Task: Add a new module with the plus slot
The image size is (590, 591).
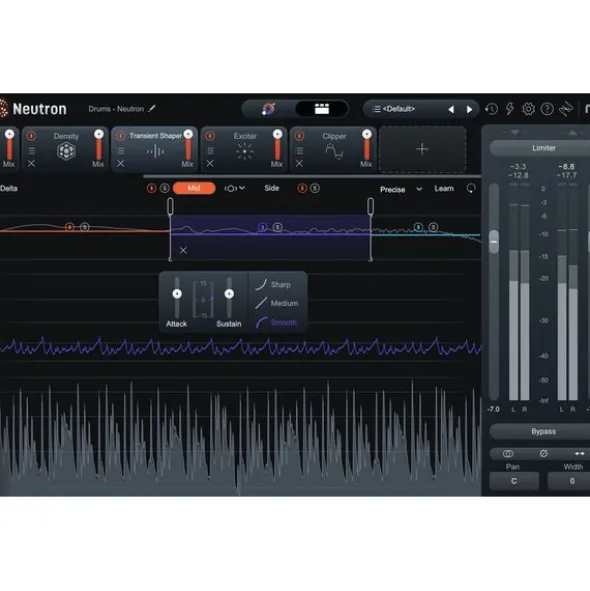Action: [422, 149]
